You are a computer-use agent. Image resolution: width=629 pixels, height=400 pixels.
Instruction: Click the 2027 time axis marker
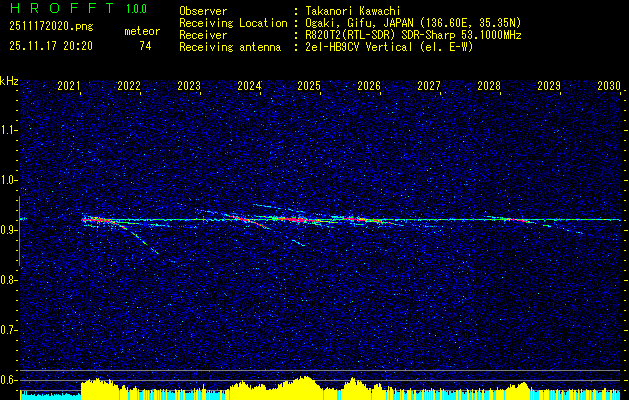429,85
